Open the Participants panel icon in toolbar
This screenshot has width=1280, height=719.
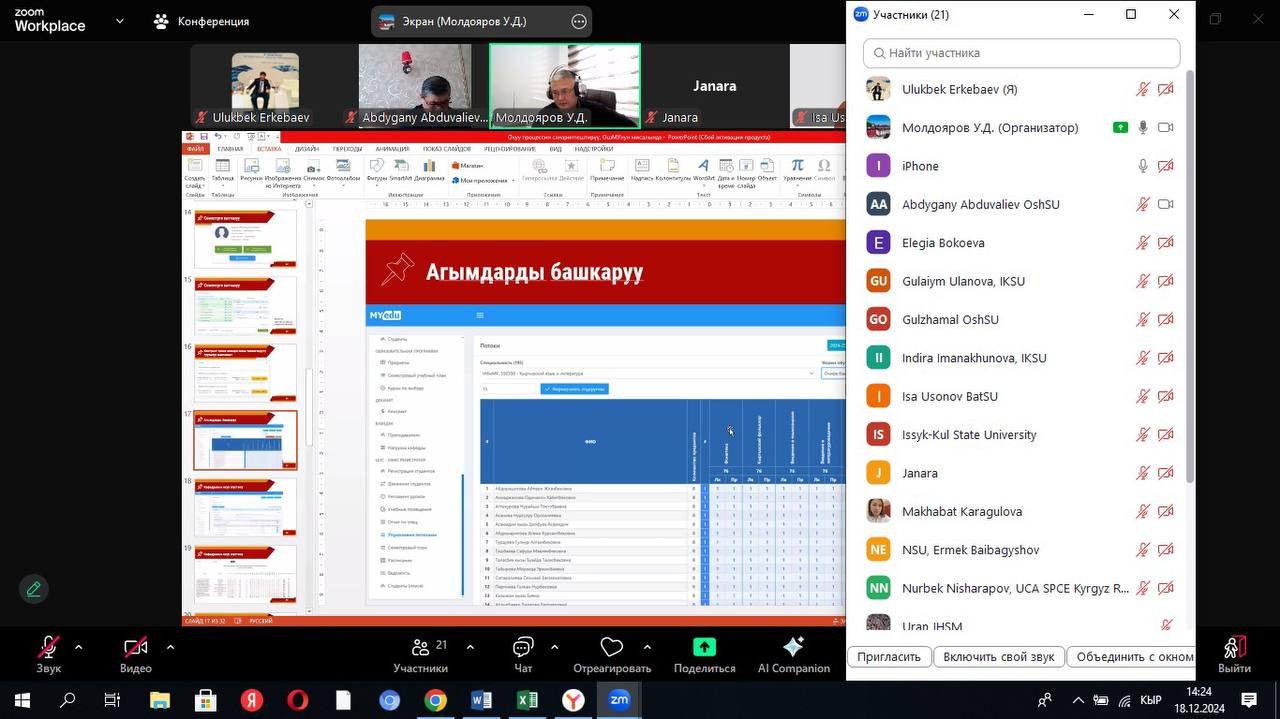pos(421,648)
